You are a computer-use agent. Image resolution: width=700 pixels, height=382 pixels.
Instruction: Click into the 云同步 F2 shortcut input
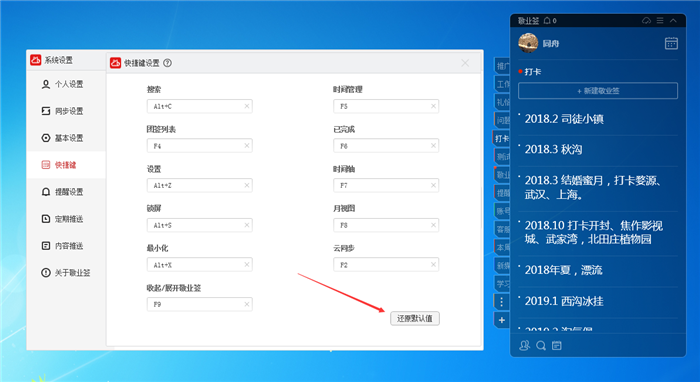click(386, 265)
